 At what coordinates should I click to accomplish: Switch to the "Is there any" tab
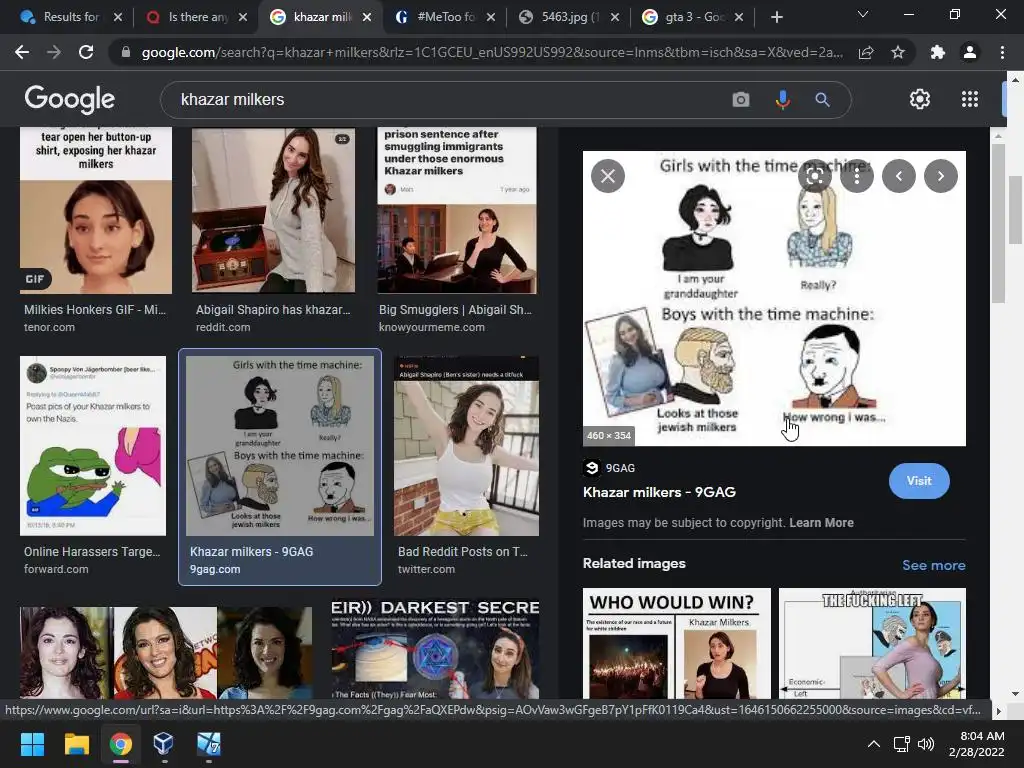198,17
